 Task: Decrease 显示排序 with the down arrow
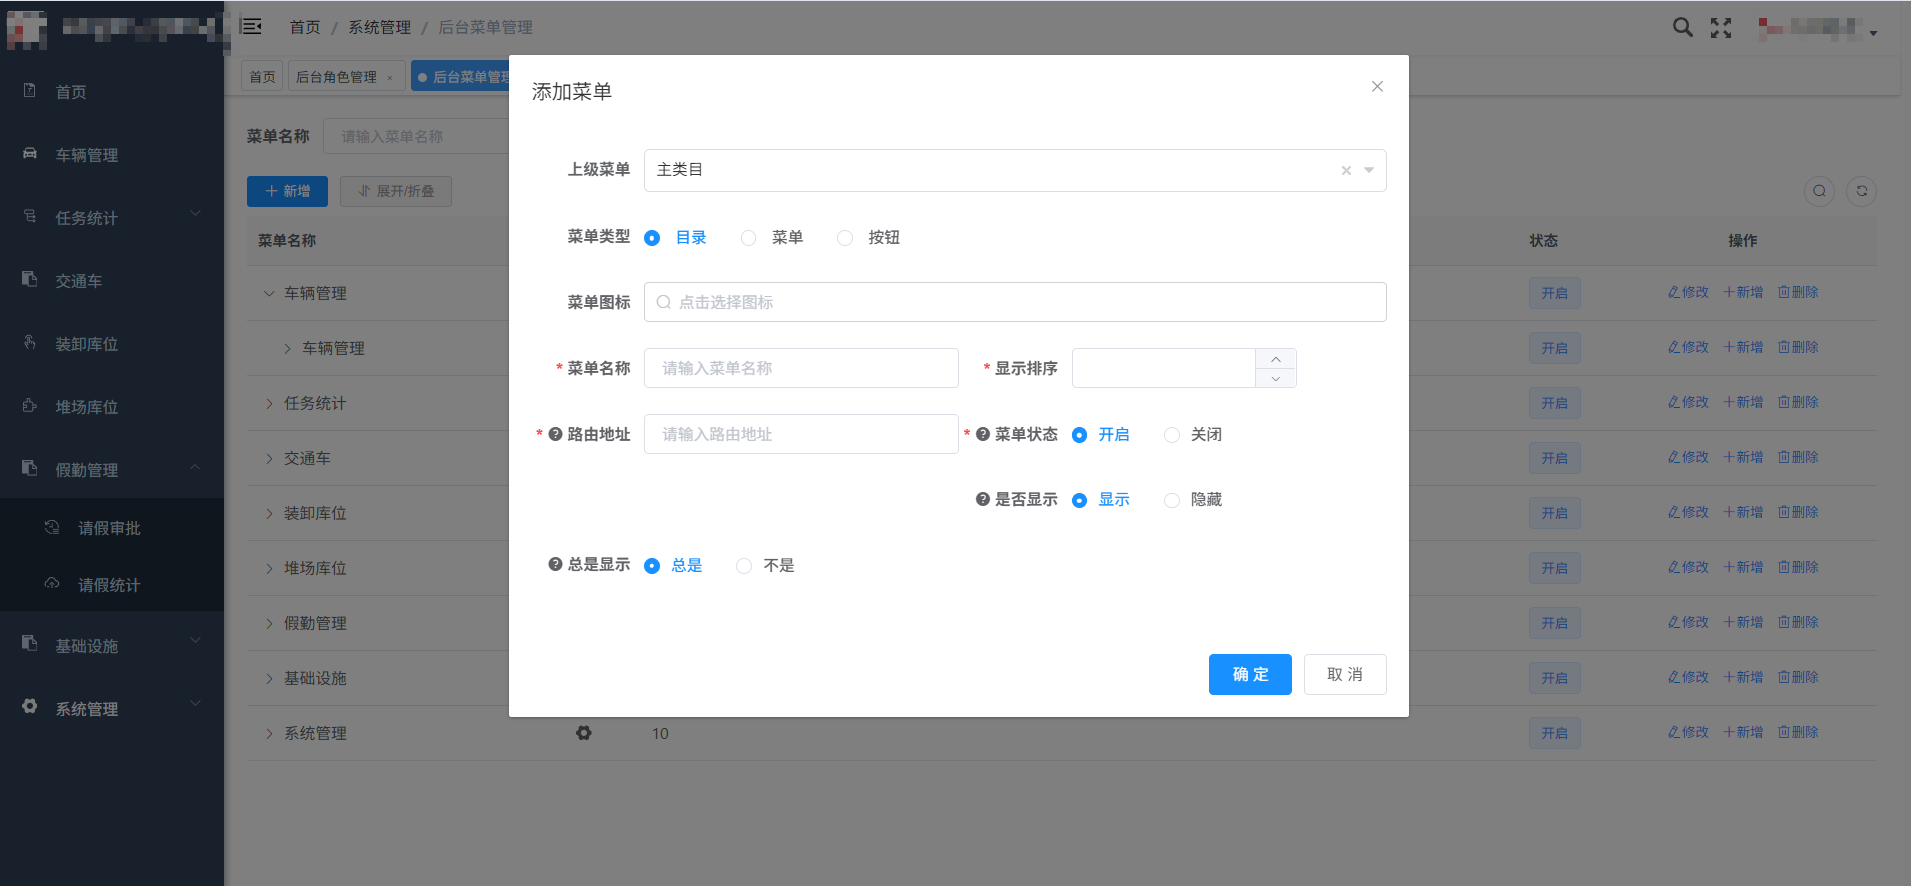[x=1276, y=378]
